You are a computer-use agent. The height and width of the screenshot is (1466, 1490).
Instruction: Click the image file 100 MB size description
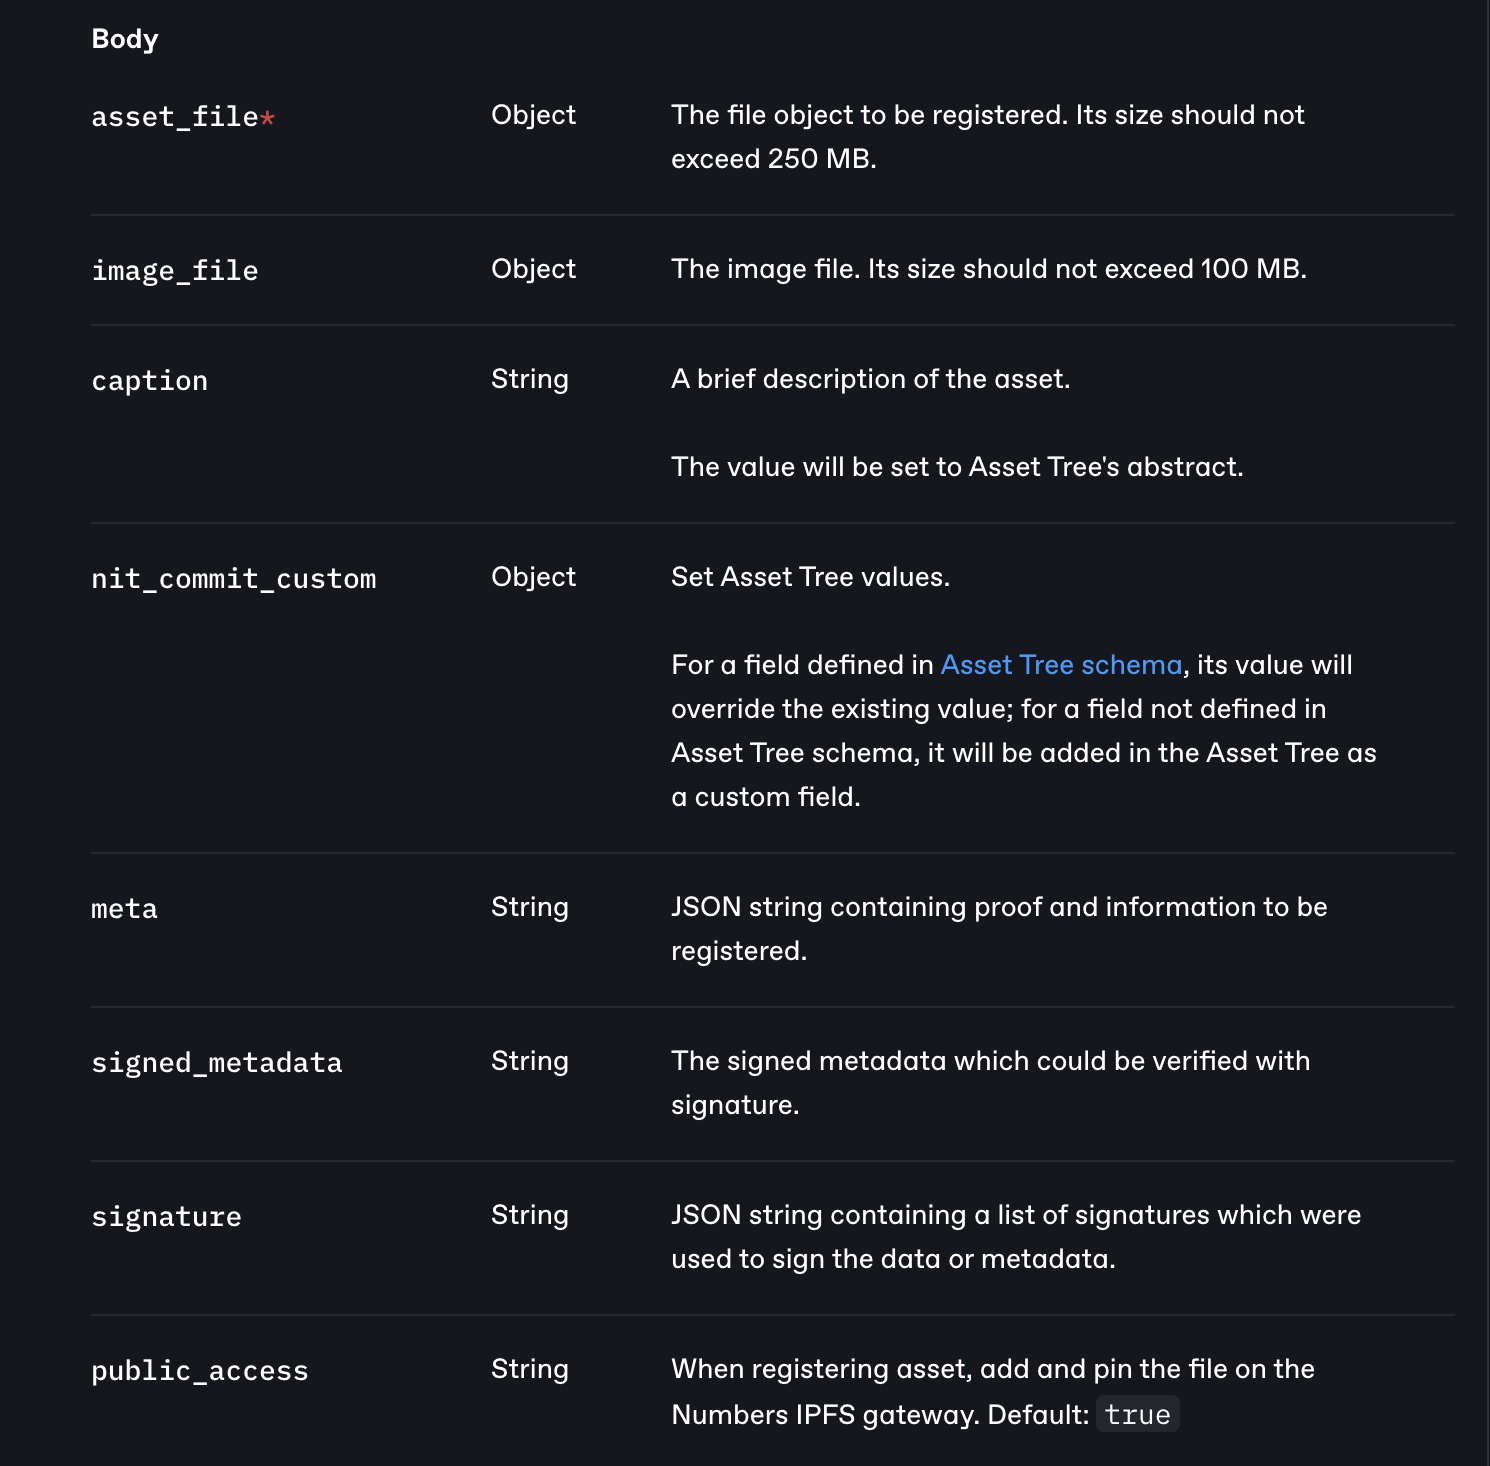click(988, 269)
